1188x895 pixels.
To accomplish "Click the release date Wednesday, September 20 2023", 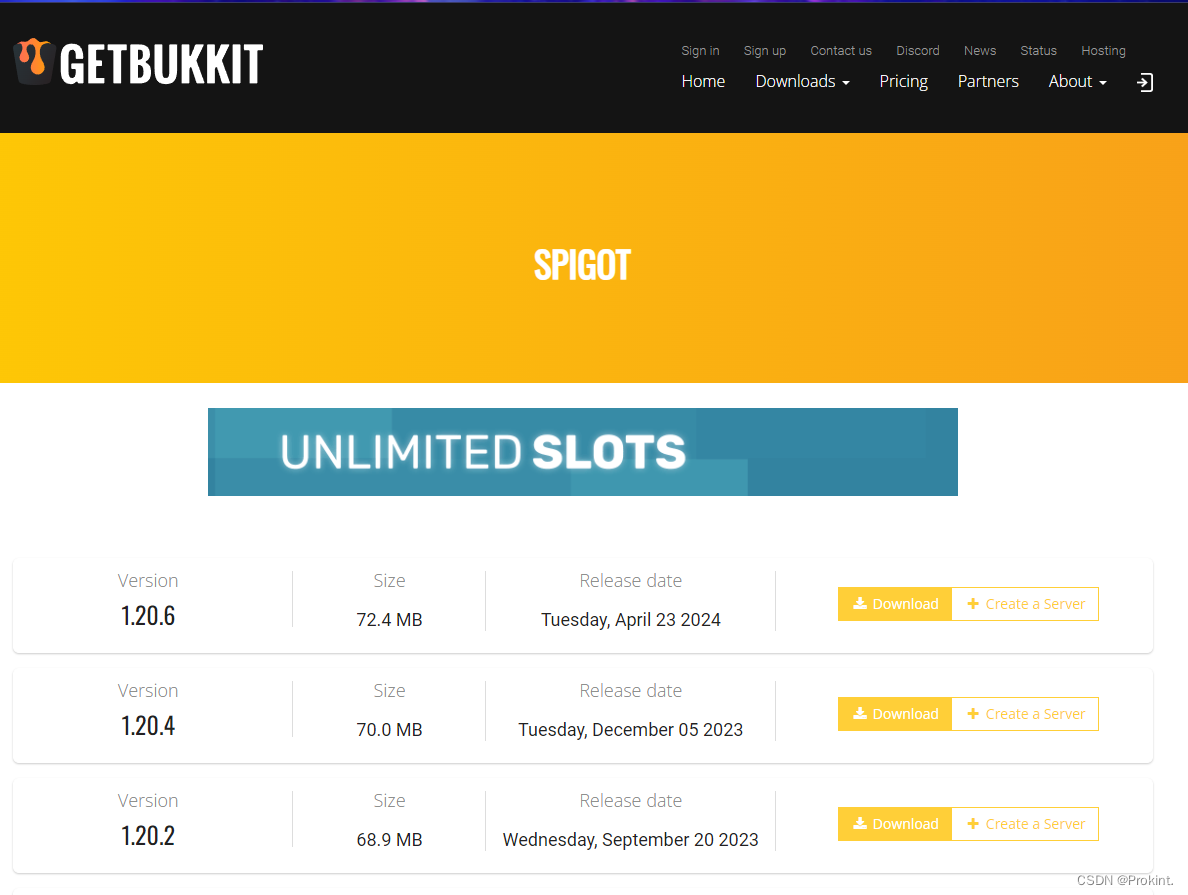I will point(630,840).
